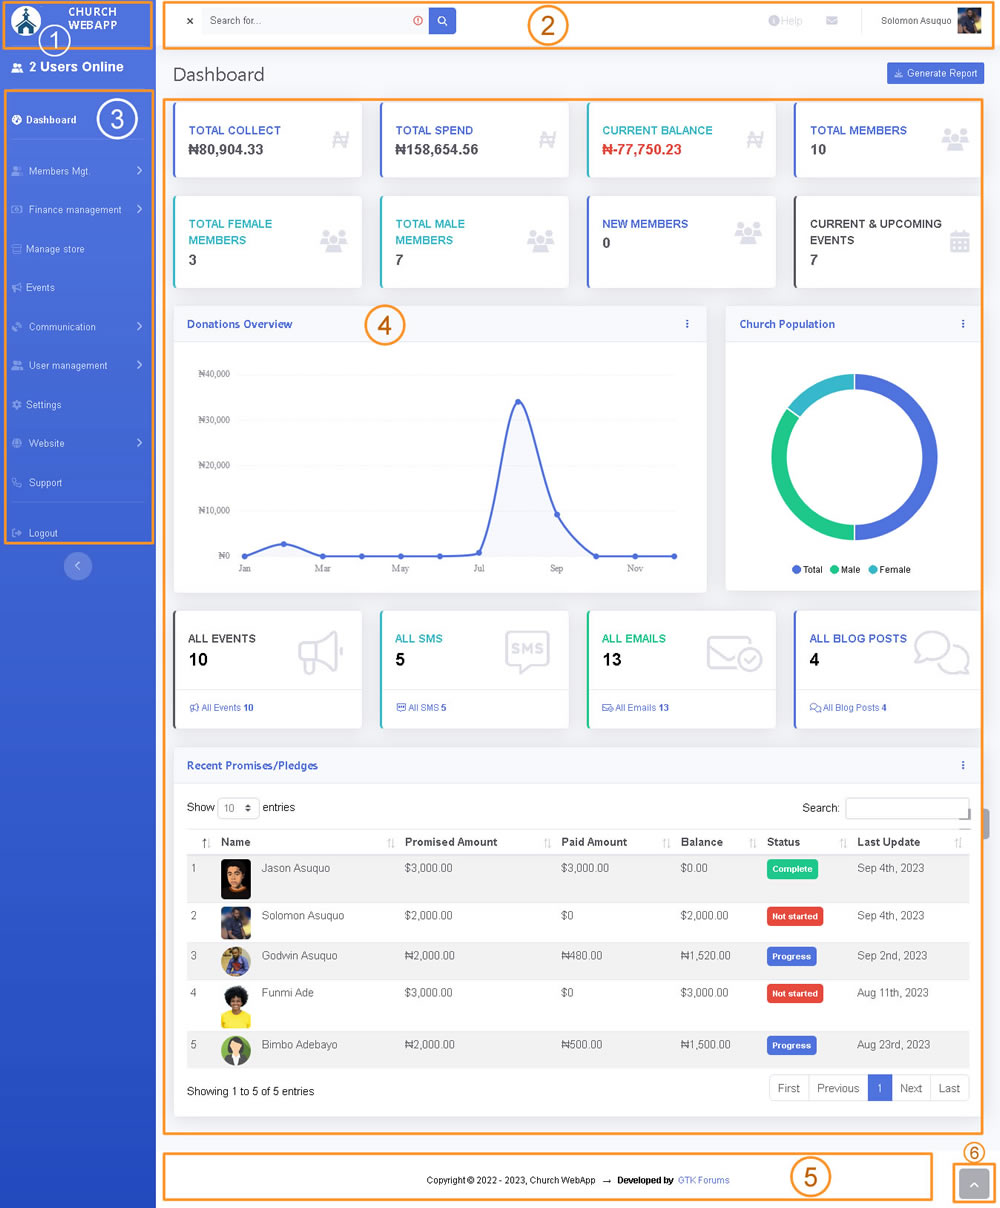Toggle the Female legend item in the chart
The height and width of the screenshot is (1208, 1000).
pyautogui.click(x=889, y=570)
